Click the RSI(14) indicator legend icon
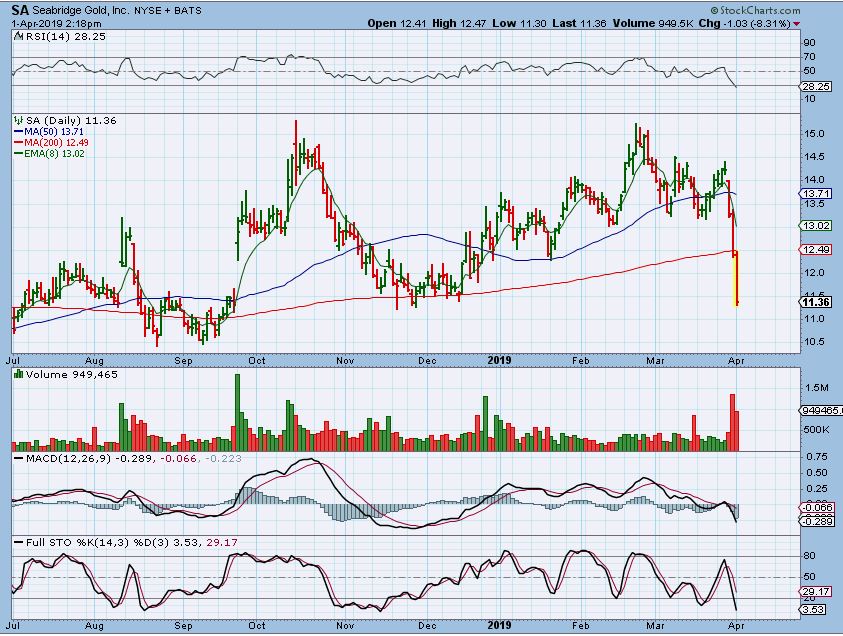843x636 pixels. point(17,36)
